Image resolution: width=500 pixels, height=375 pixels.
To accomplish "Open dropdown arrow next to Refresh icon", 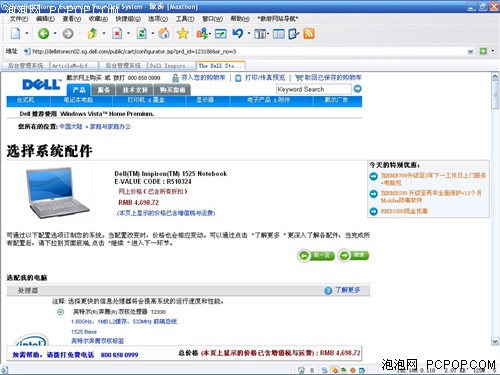I will (x=153, y=34).
